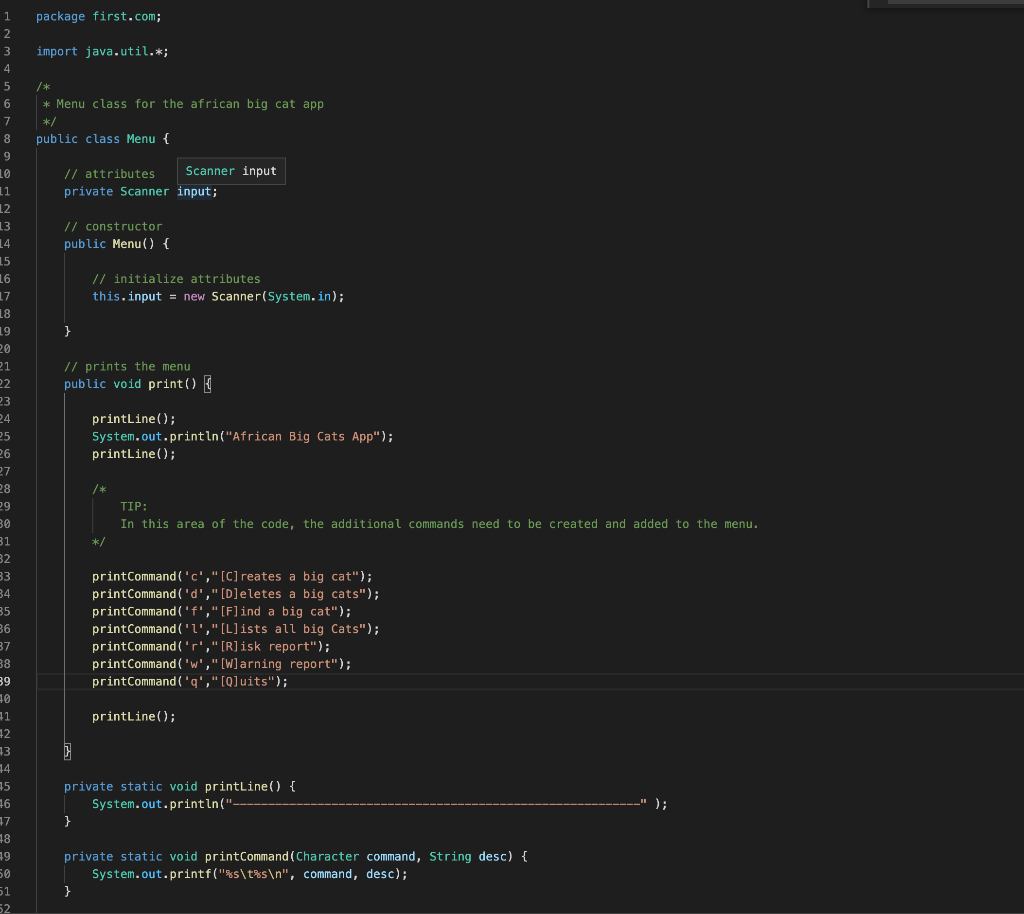Click the "// initialize attributes" comment

click(x=176, y=279)
